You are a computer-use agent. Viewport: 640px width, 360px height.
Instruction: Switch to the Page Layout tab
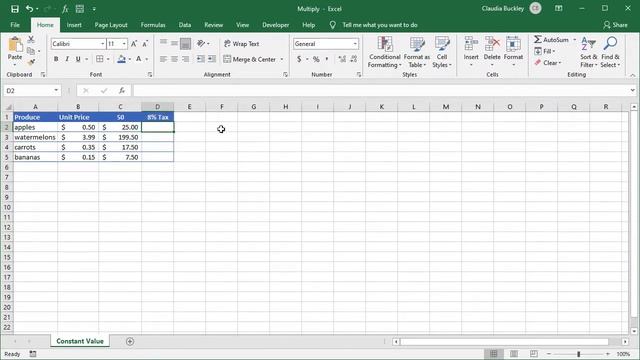click(x=111, y=25)
